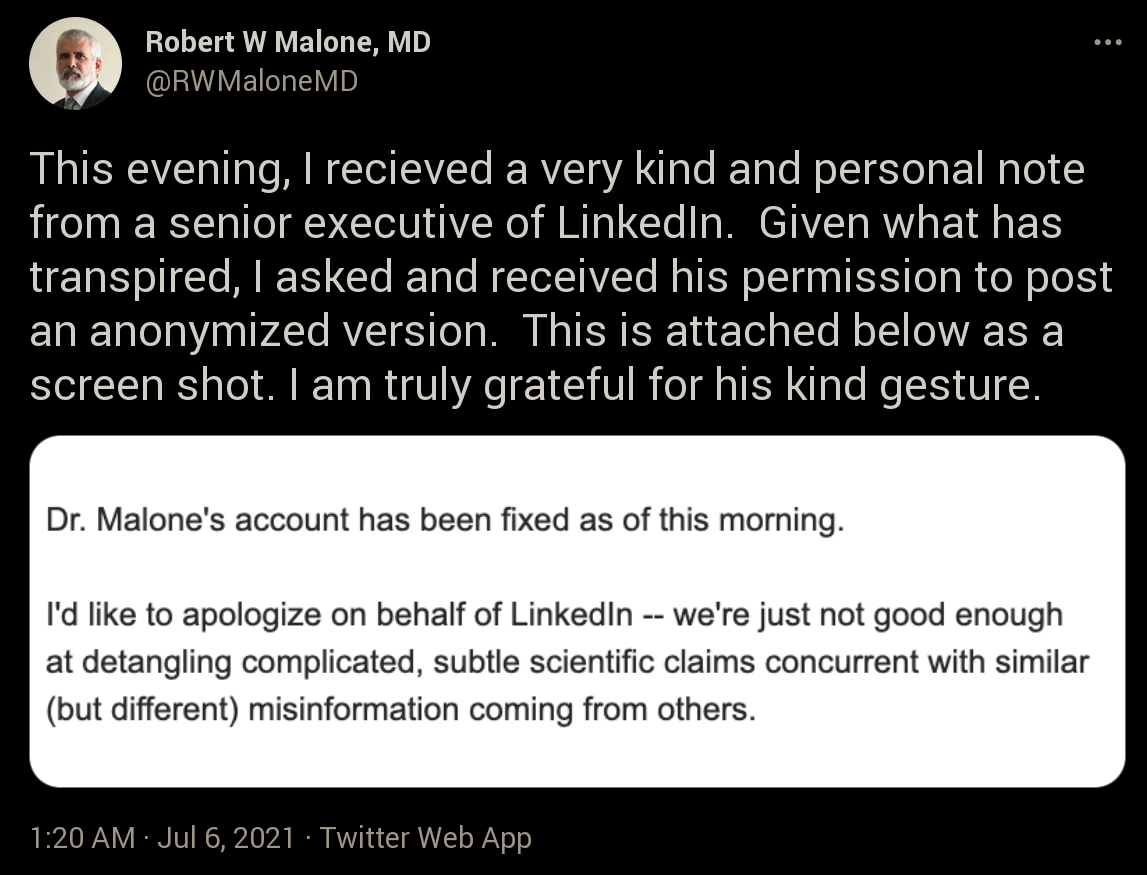Click the word 'recieved' in the first line
This screenshot has height=875, width=1147.
tap(409, 169)
